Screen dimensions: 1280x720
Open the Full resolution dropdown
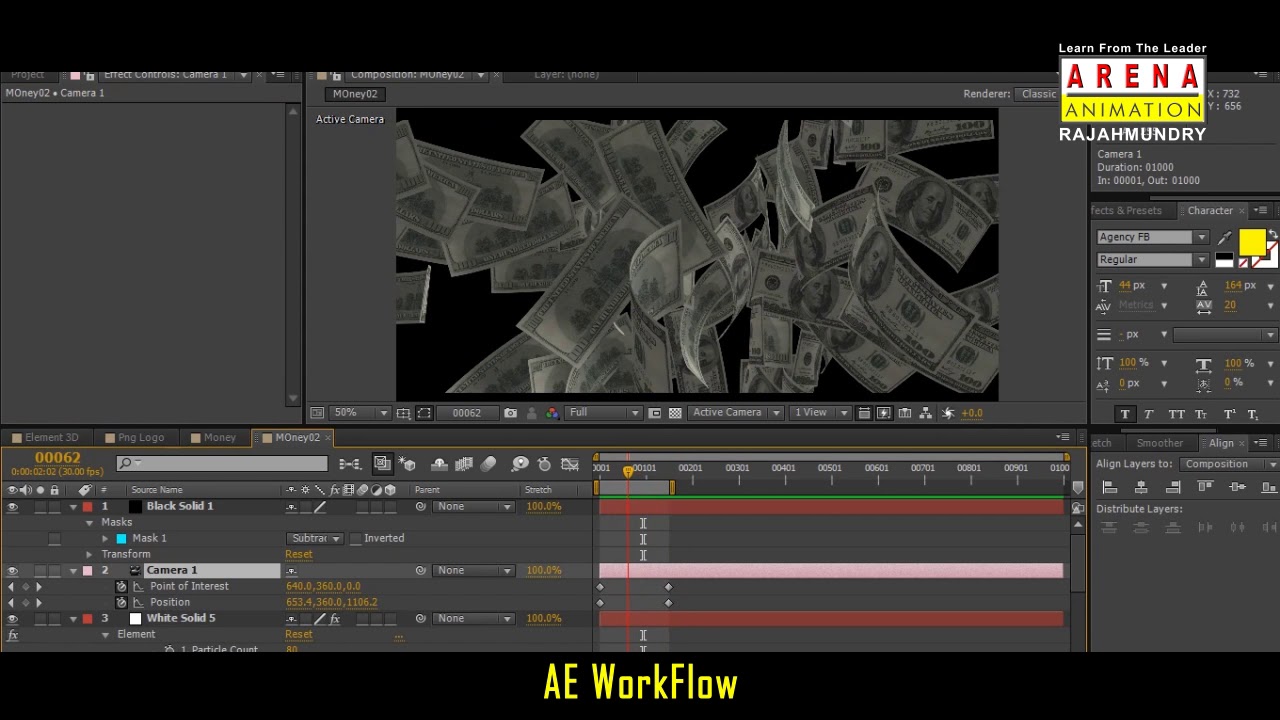(603, 413)
